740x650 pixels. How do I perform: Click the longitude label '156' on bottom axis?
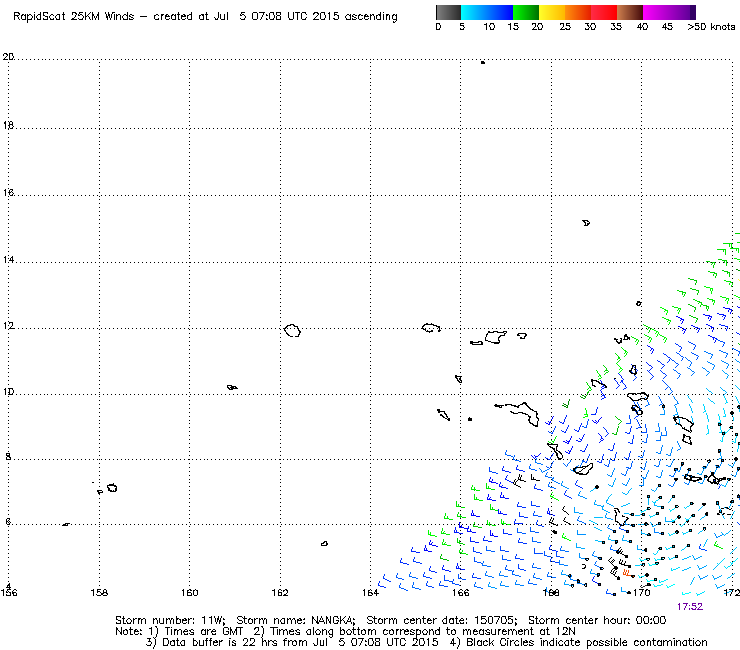[x=9, y=593]
